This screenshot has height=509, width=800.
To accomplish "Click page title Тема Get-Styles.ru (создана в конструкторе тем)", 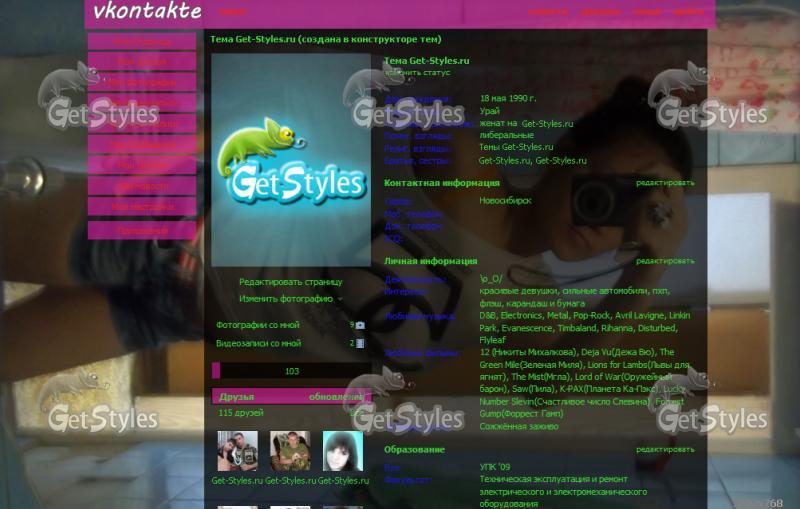I will point(326,39).
